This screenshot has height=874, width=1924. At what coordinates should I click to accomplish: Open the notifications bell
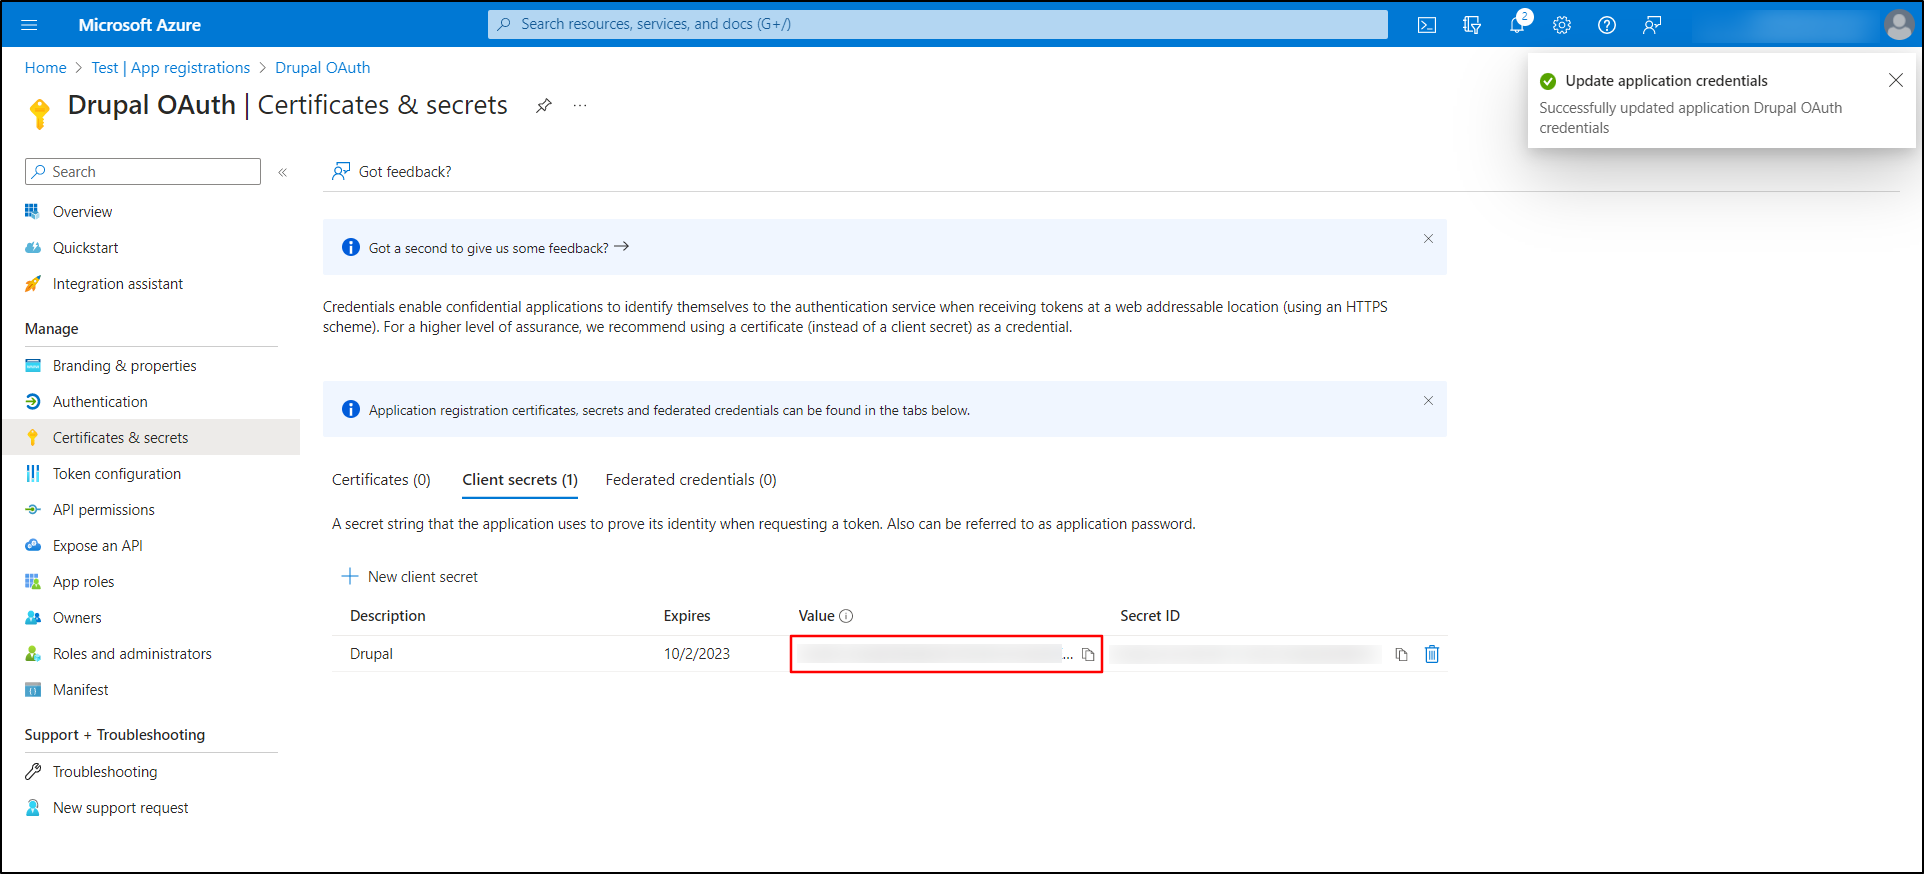(1517, 24)
